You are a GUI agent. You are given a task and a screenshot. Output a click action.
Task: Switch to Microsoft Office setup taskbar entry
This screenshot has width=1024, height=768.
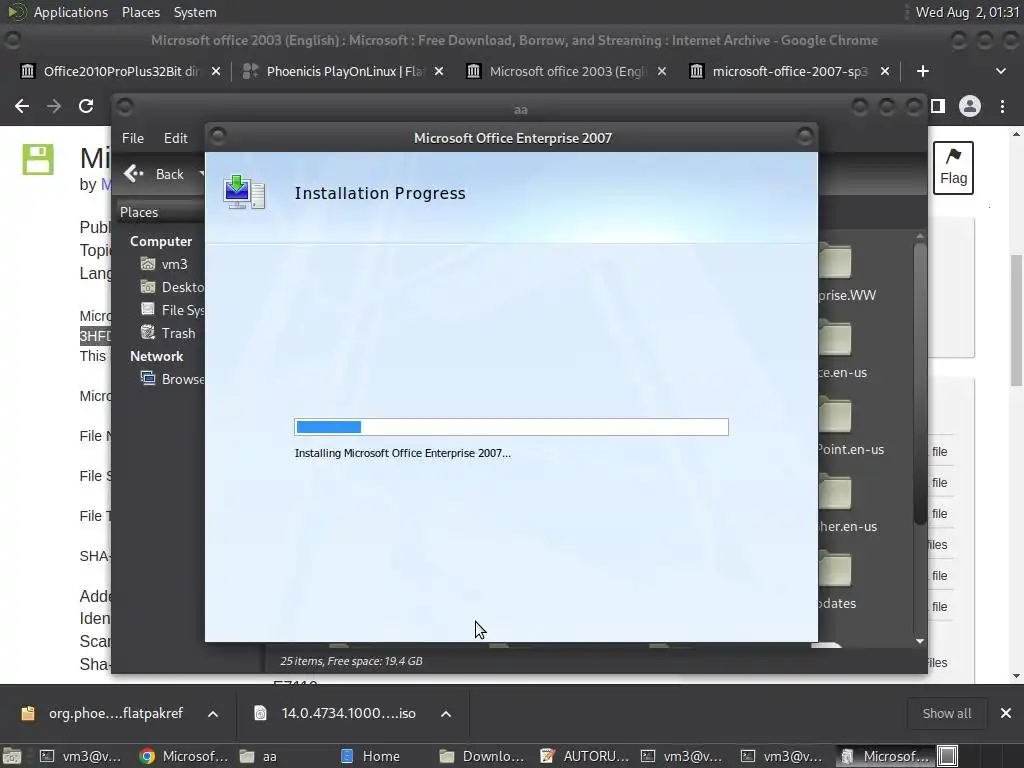click(x=886, y=756)
